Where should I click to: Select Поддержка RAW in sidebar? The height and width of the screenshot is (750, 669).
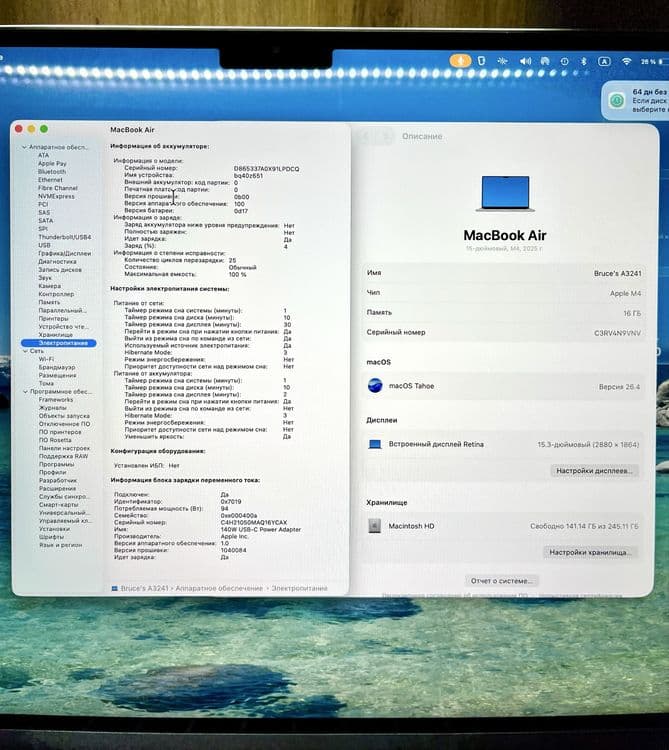(x=63, y=456)
